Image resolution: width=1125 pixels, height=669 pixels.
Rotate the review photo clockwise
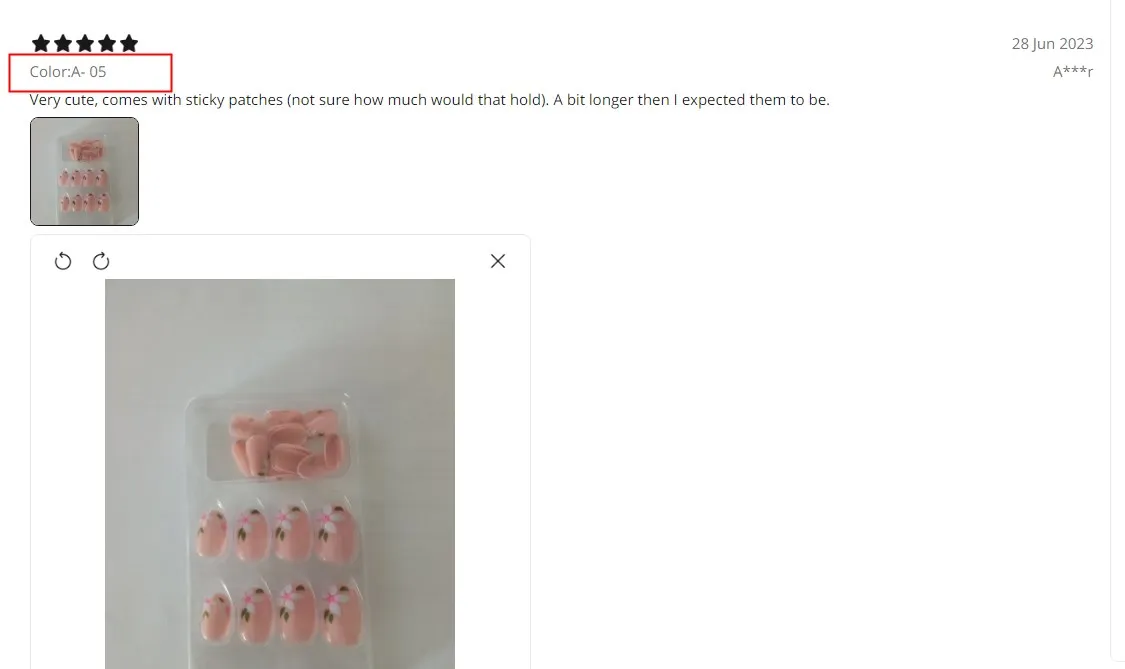(x=101, y=261)
